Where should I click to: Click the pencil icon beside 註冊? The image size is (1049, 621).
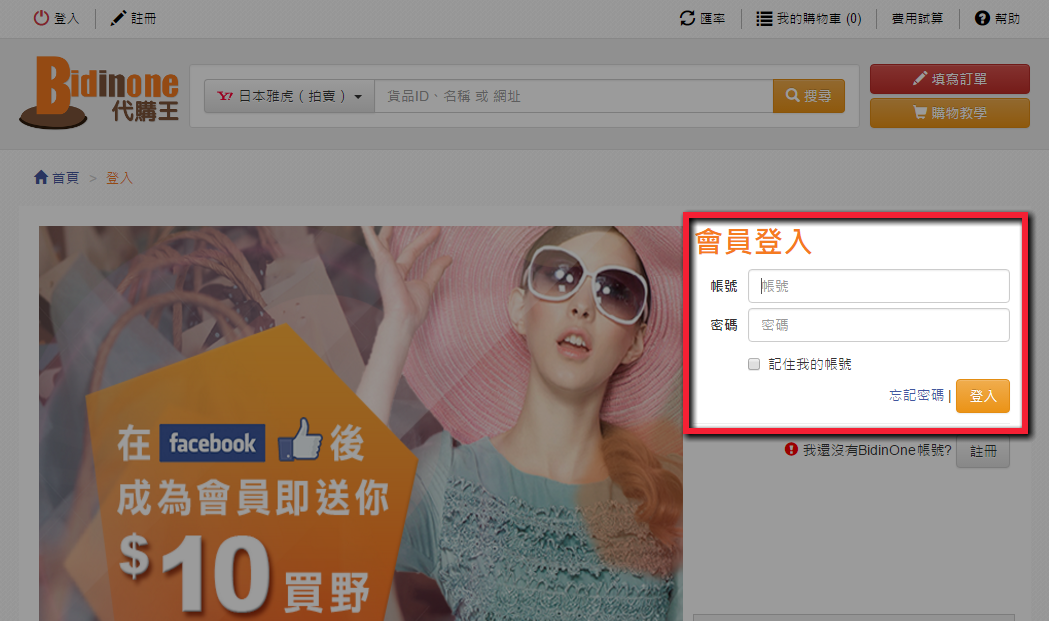tap(118, 18)
